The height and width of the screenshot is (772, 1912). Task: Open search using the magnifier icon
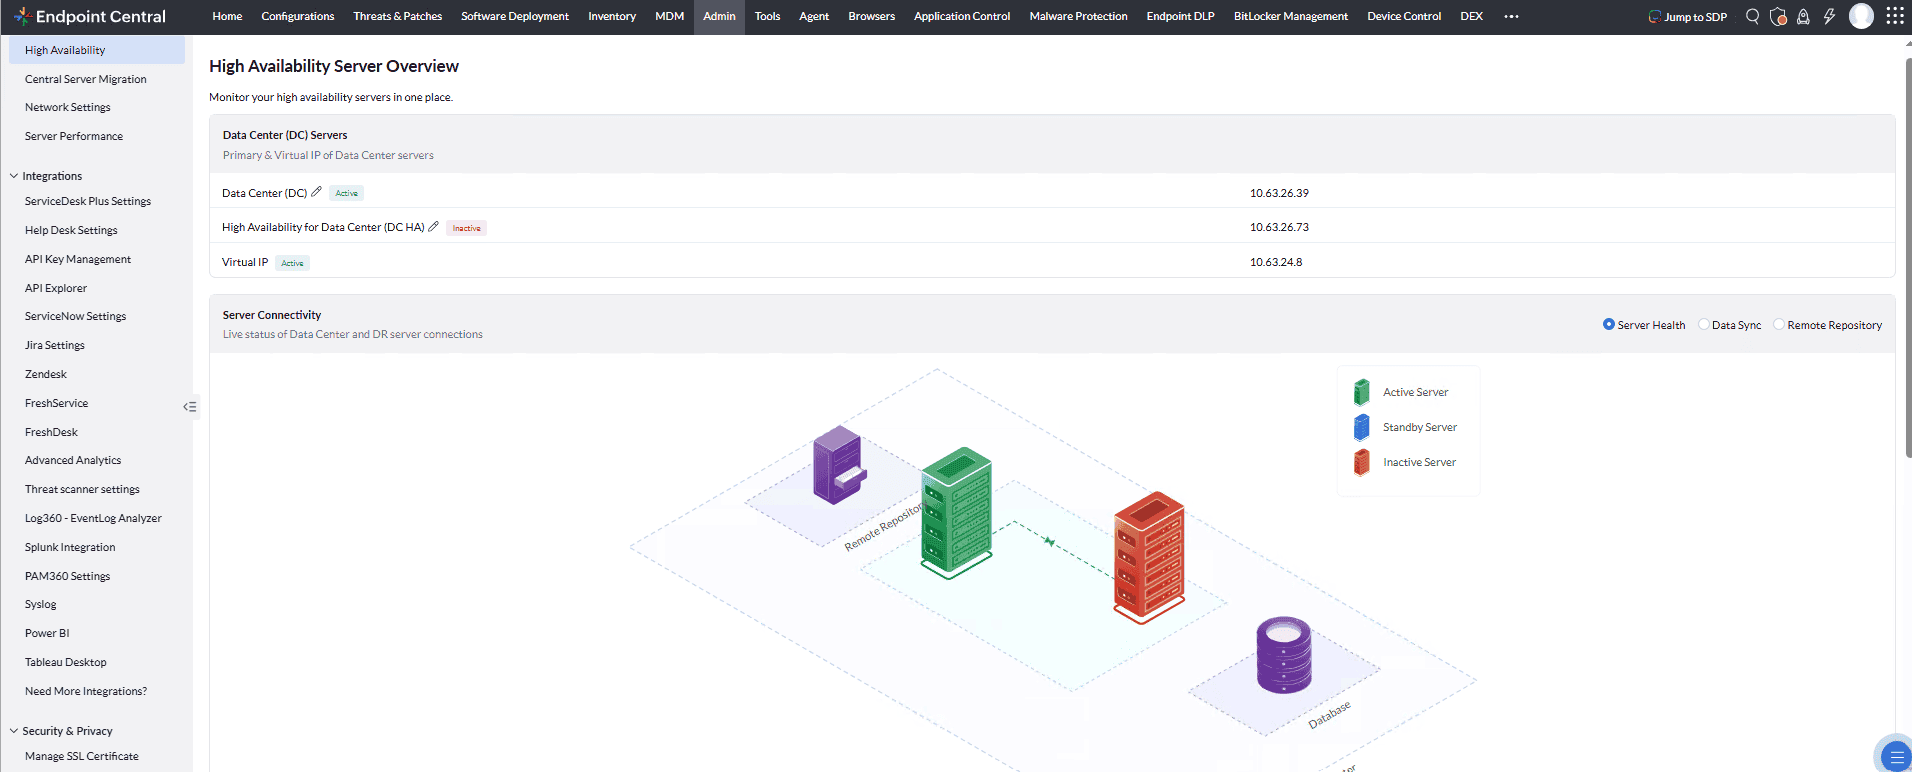pyautogui.click(x=1752, y=16)
